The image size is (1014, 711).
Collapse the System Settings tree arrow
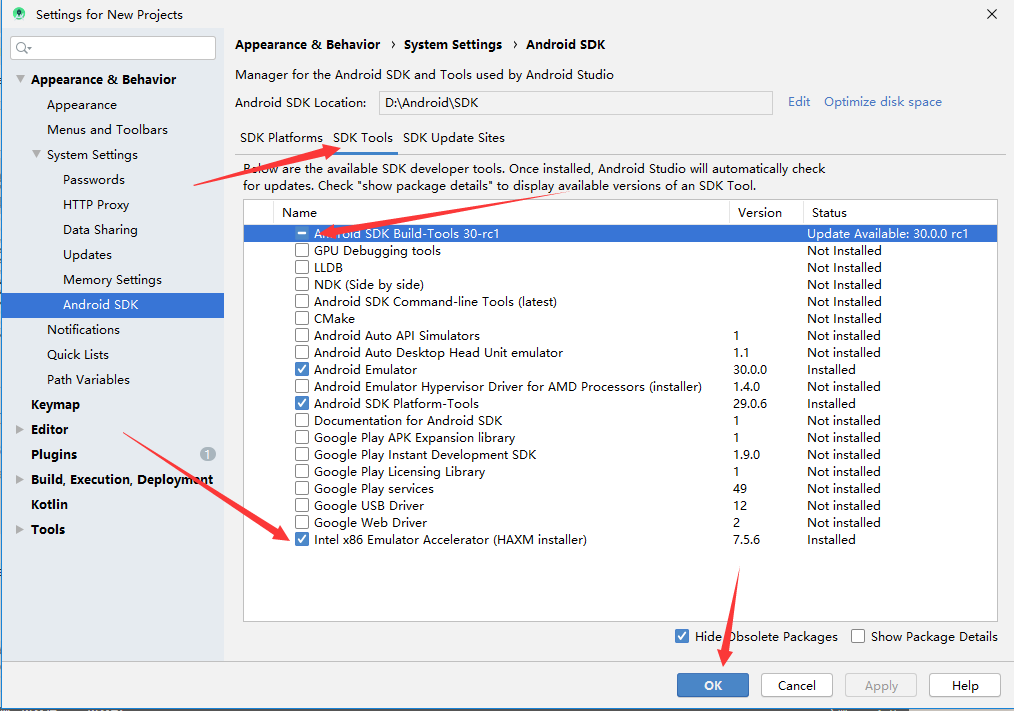coord(36,154)
